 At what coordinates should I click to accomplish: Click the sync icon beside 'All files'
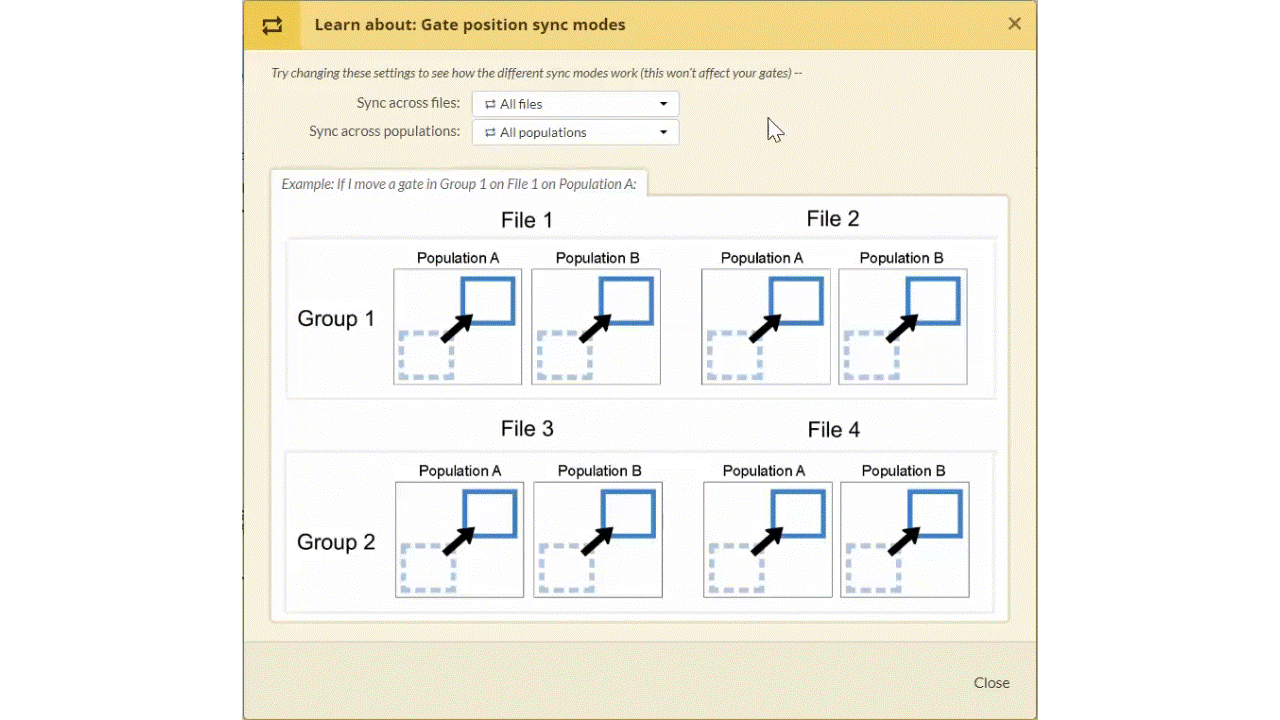point(490,104)
